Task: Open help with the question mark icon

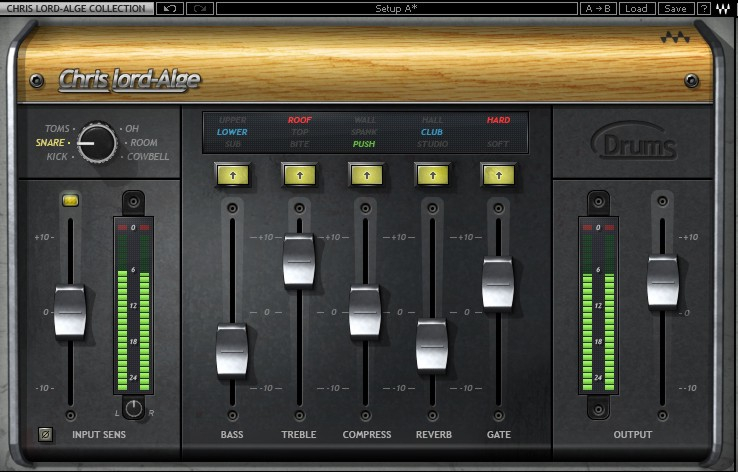Action: (x=704, y=8)
